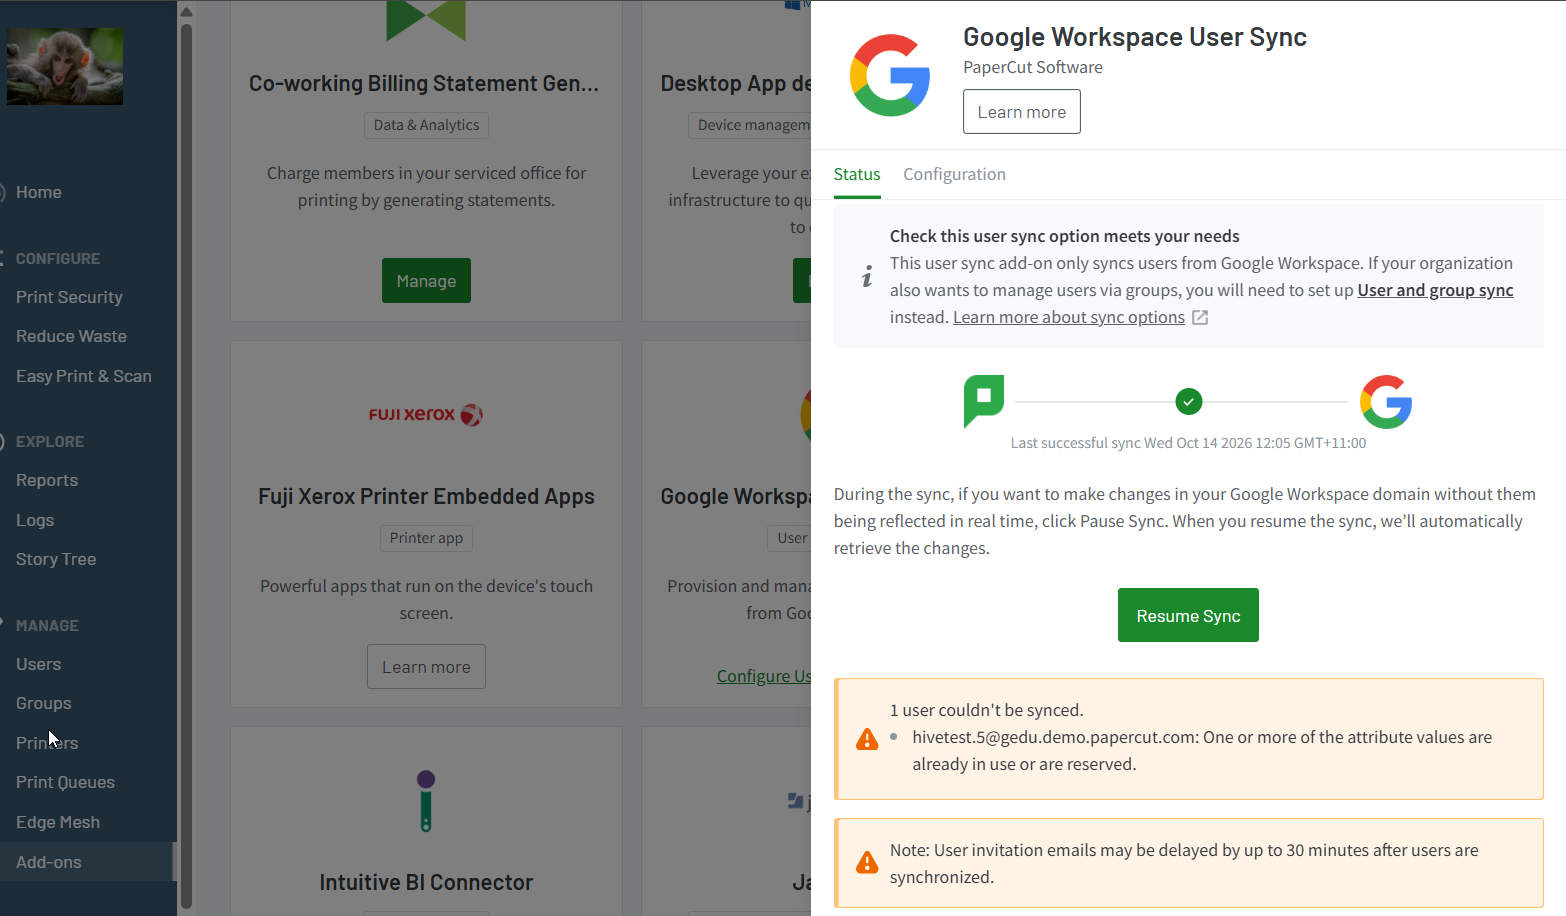
Task: Click Learn more on Fuji Xerox card
Action: [426, 667]
